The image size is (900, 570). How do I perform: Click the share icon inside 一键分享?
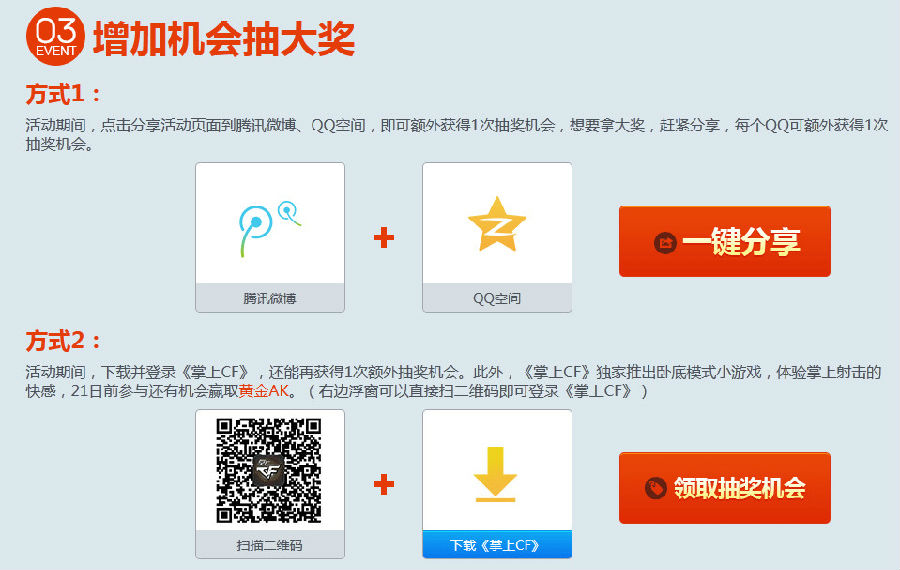[665, 242]
